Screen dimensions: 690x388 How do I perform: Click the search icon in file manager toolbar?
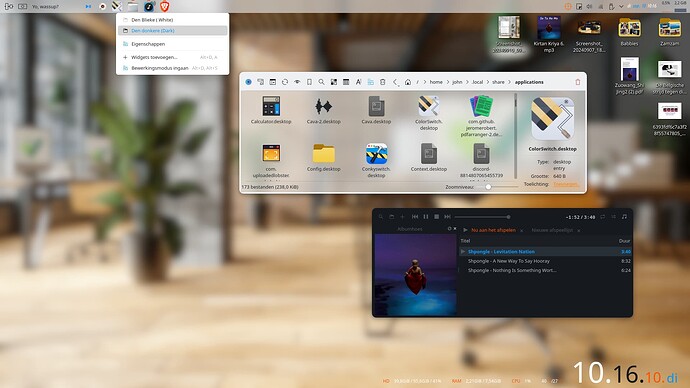[x=322, y=82]
